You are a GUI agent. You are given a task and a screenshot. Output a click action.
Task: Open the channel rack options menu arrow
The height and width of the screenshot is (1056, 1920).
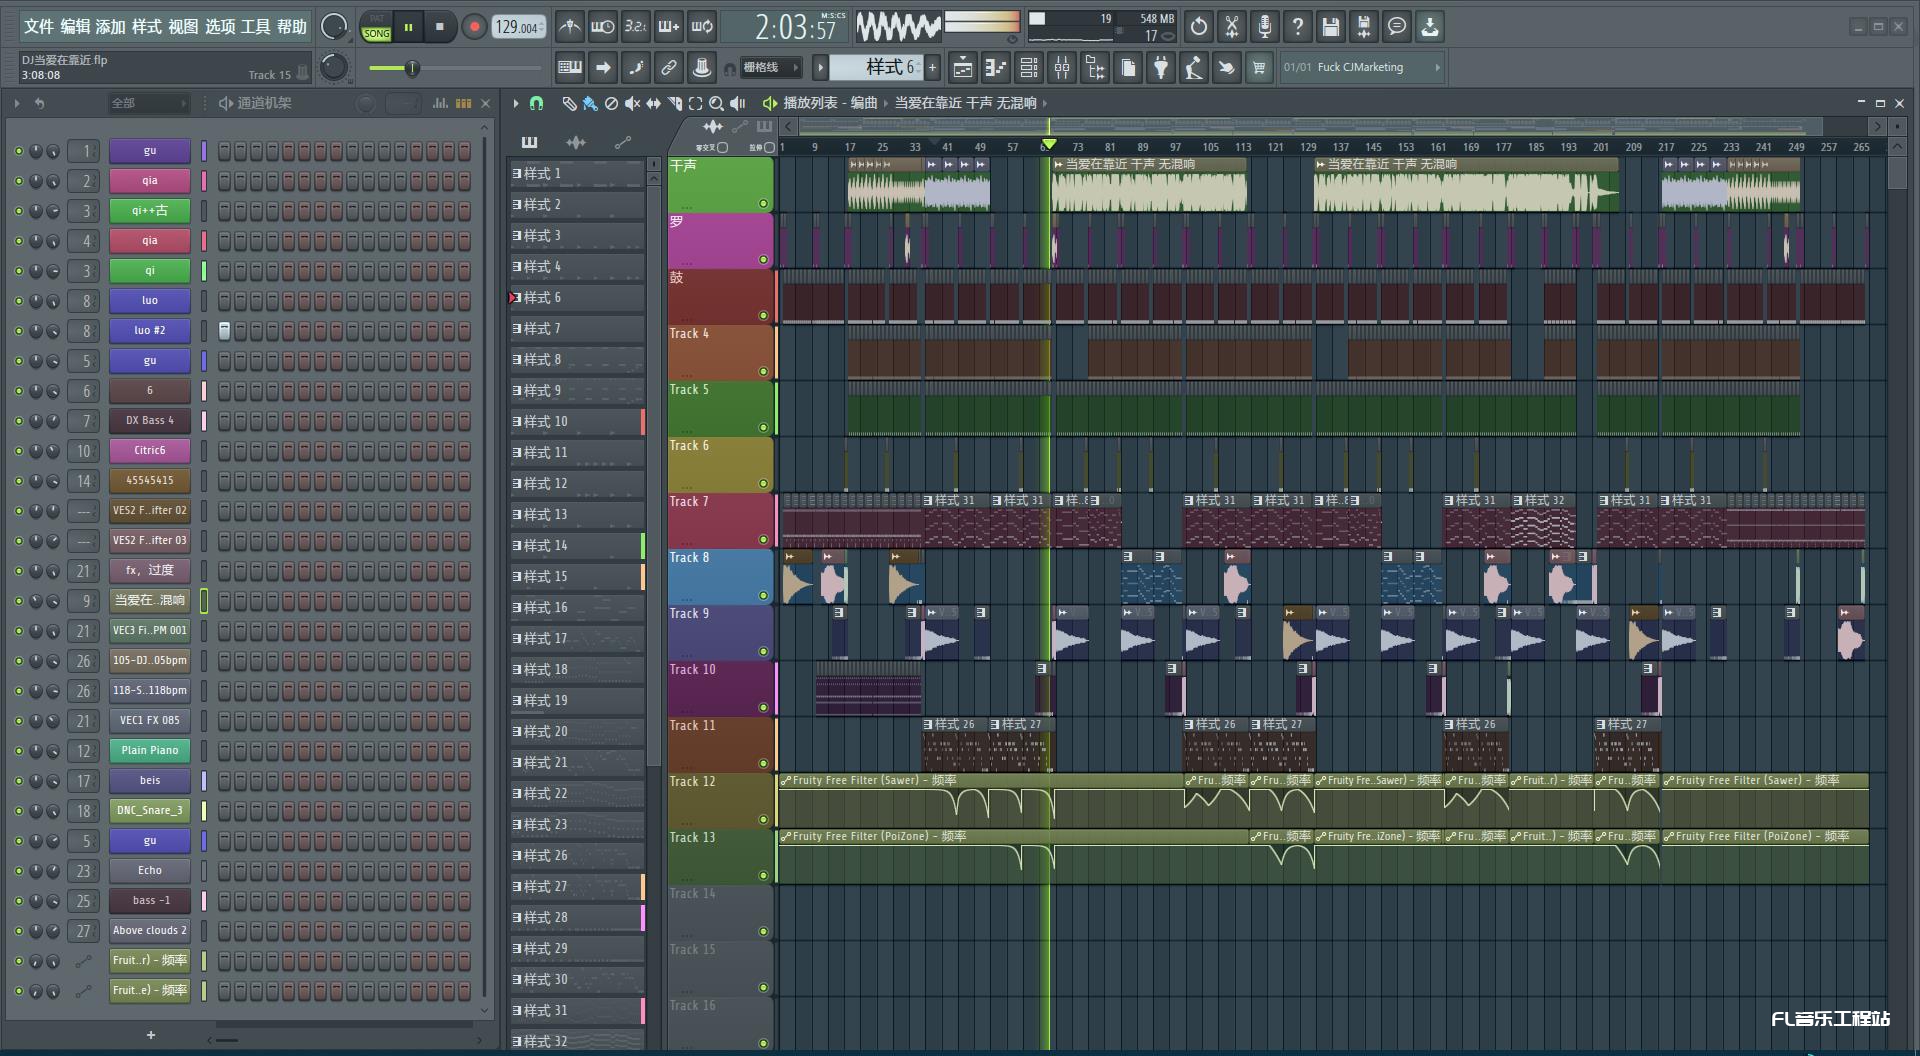(x=17, y=103)
